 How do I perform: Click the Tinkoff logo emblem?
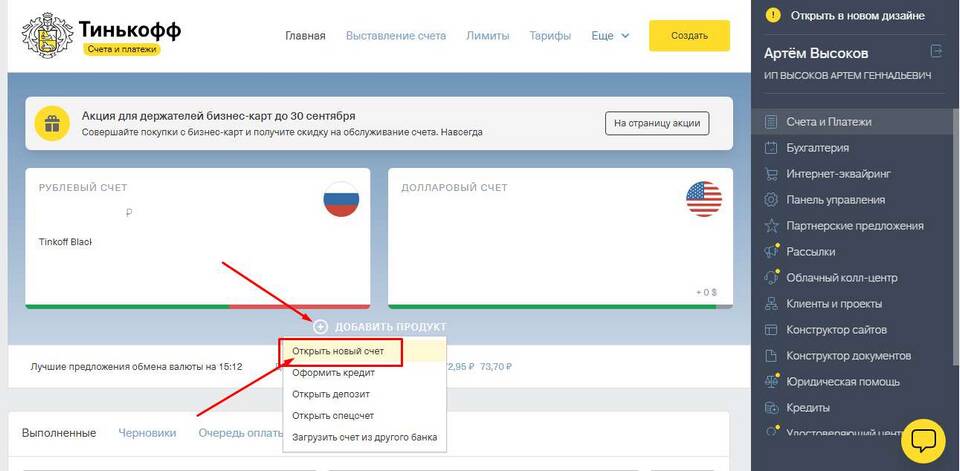(x=48, y=36)
